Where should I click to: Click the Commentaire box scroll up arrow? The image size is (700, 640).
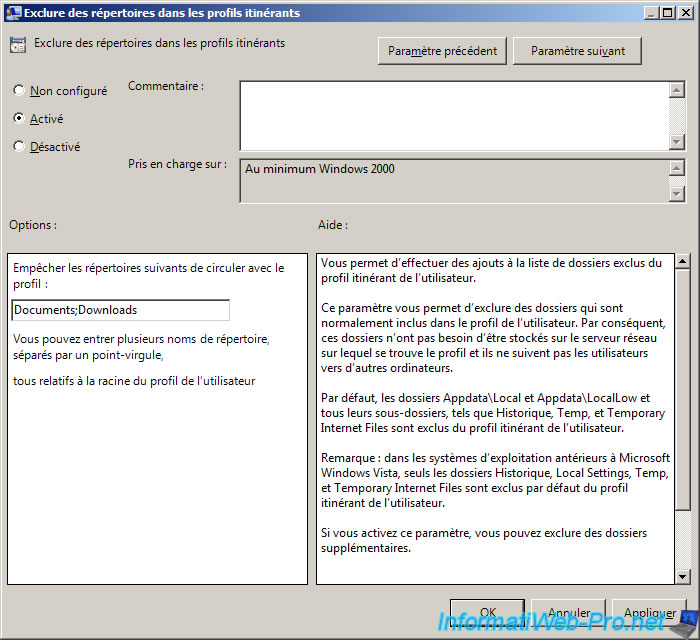[676, 89]
